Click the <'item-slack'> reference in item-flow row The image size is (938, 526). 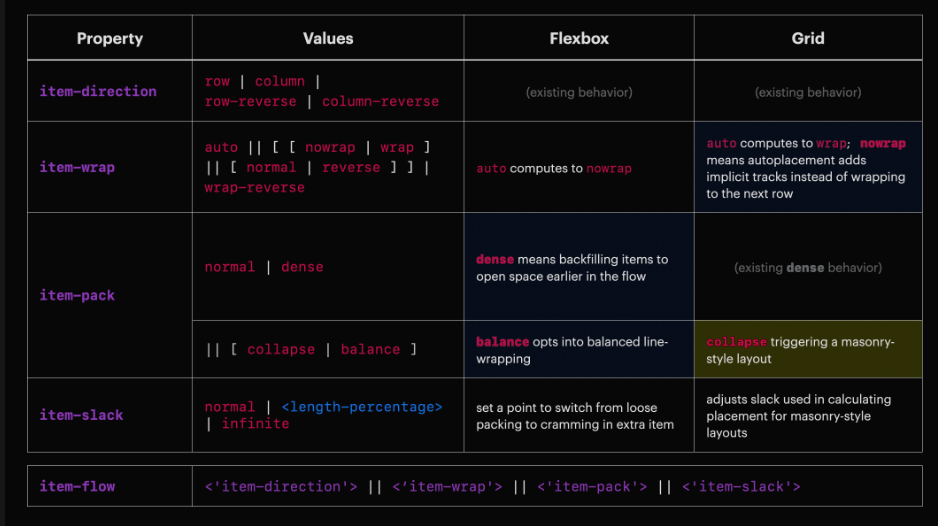click(741, 486)
